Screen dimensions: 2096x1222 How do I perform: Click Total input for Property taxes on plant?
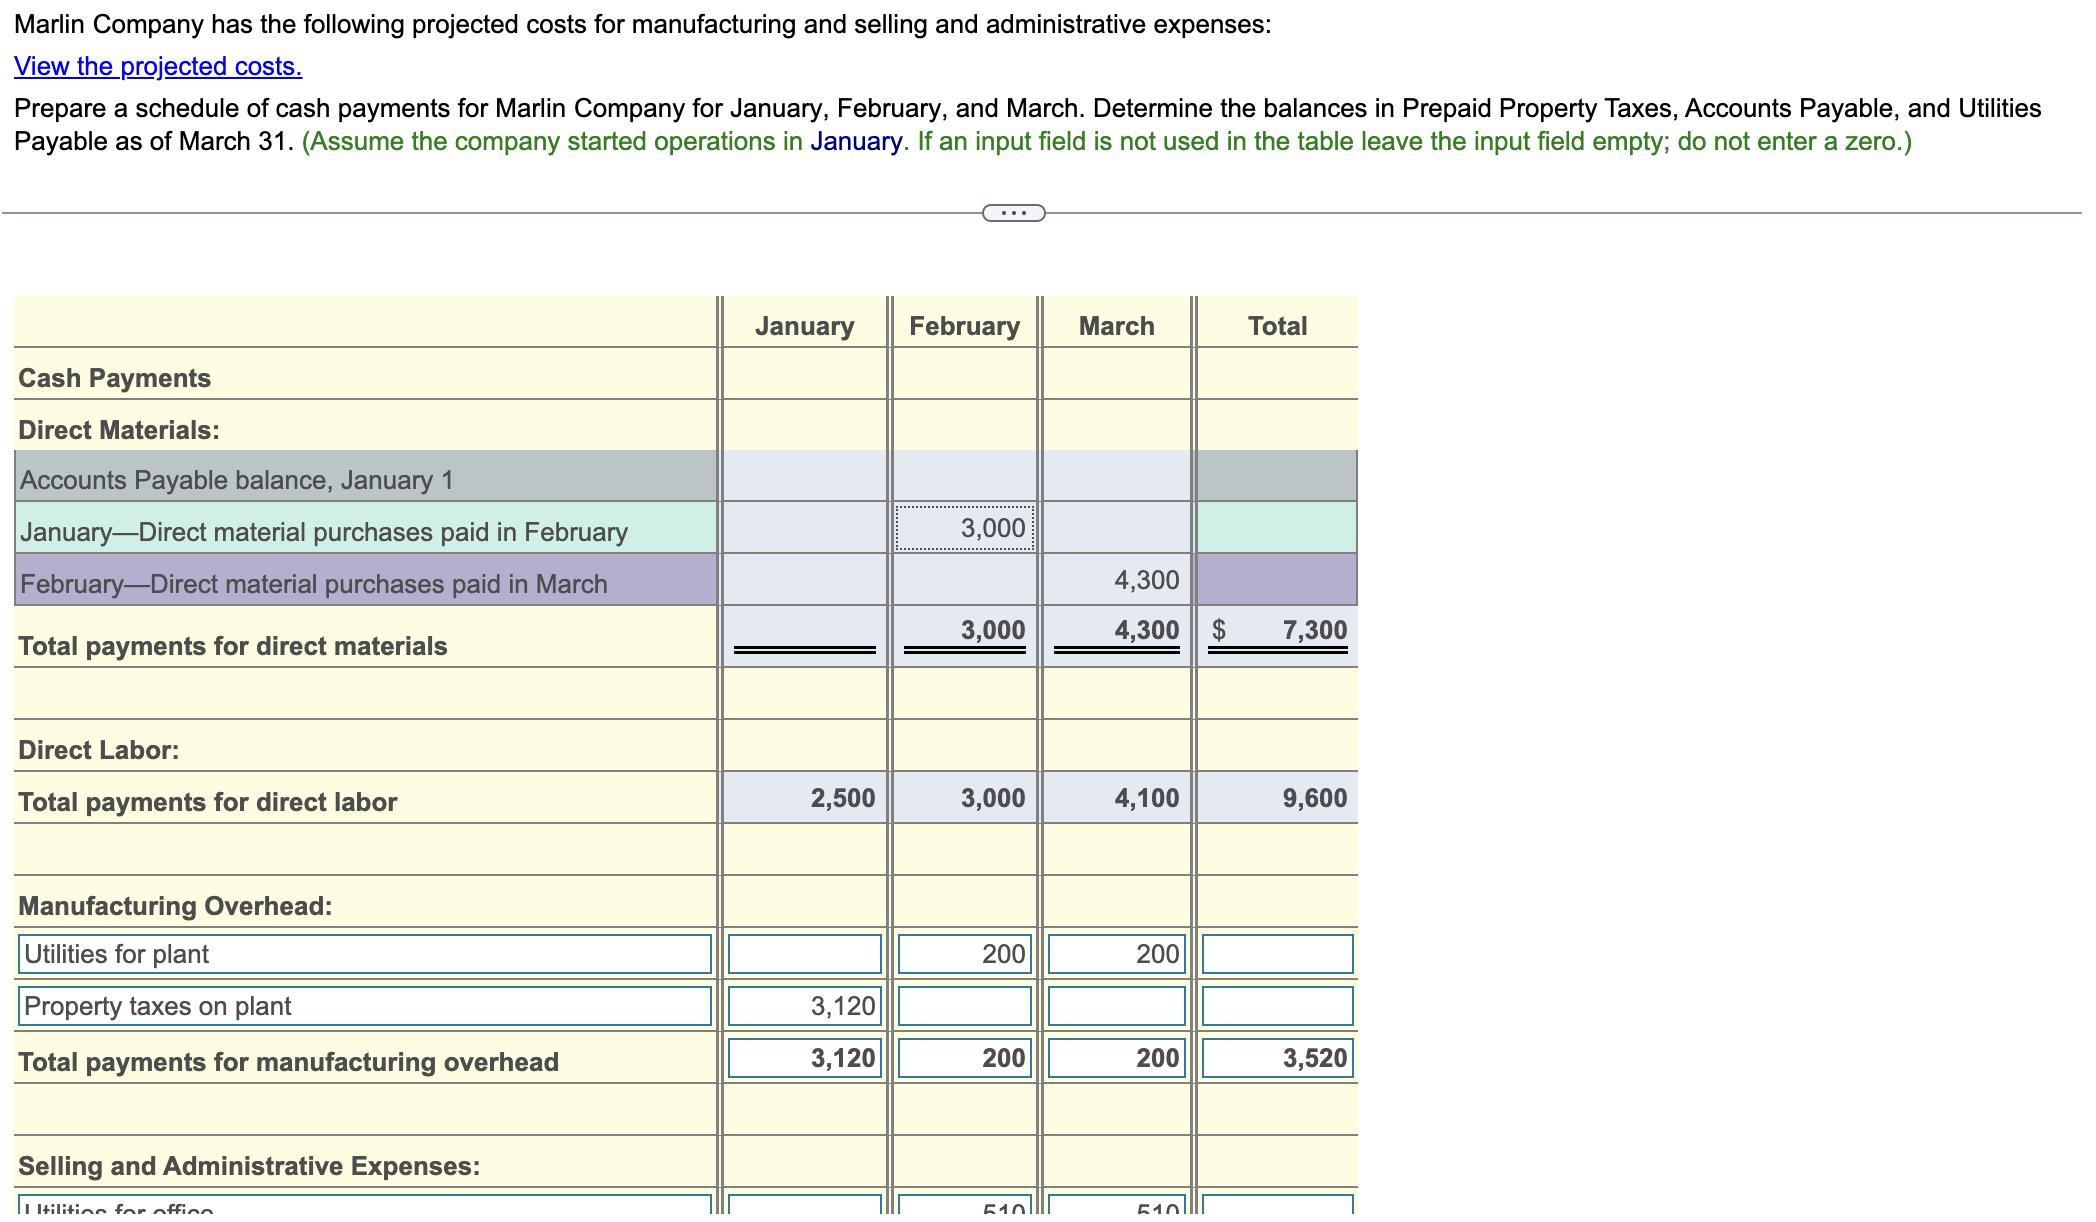pyautogui.click(x=1277, y=1006)
